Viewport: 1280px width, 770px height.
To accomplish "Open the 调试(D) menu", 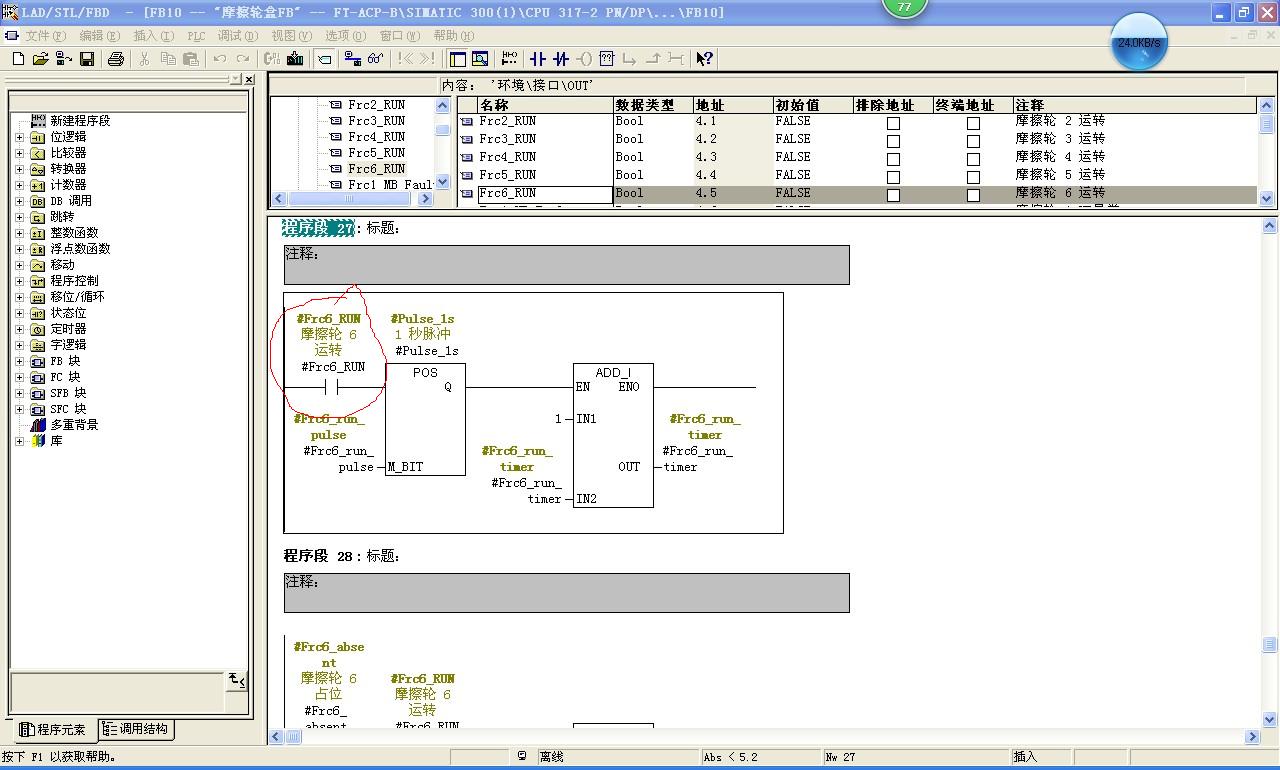I will (237, 35).
